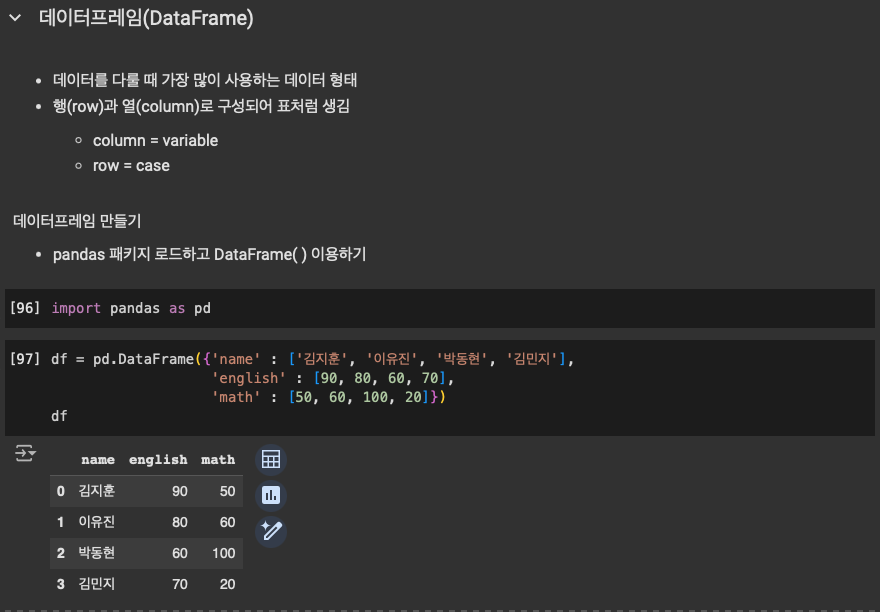
Task: Click the english column header
Action: point(158,460)
